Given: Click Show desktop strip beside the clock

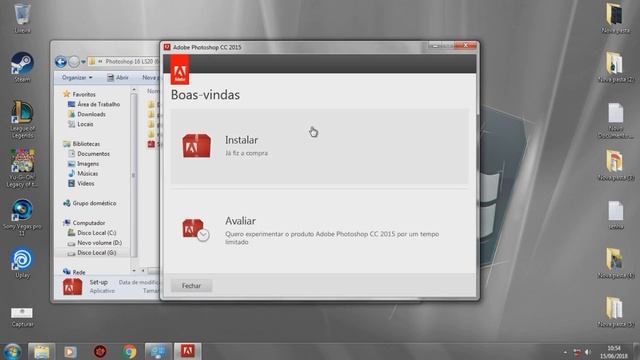Looking at the screenshot, I should 637,352.
